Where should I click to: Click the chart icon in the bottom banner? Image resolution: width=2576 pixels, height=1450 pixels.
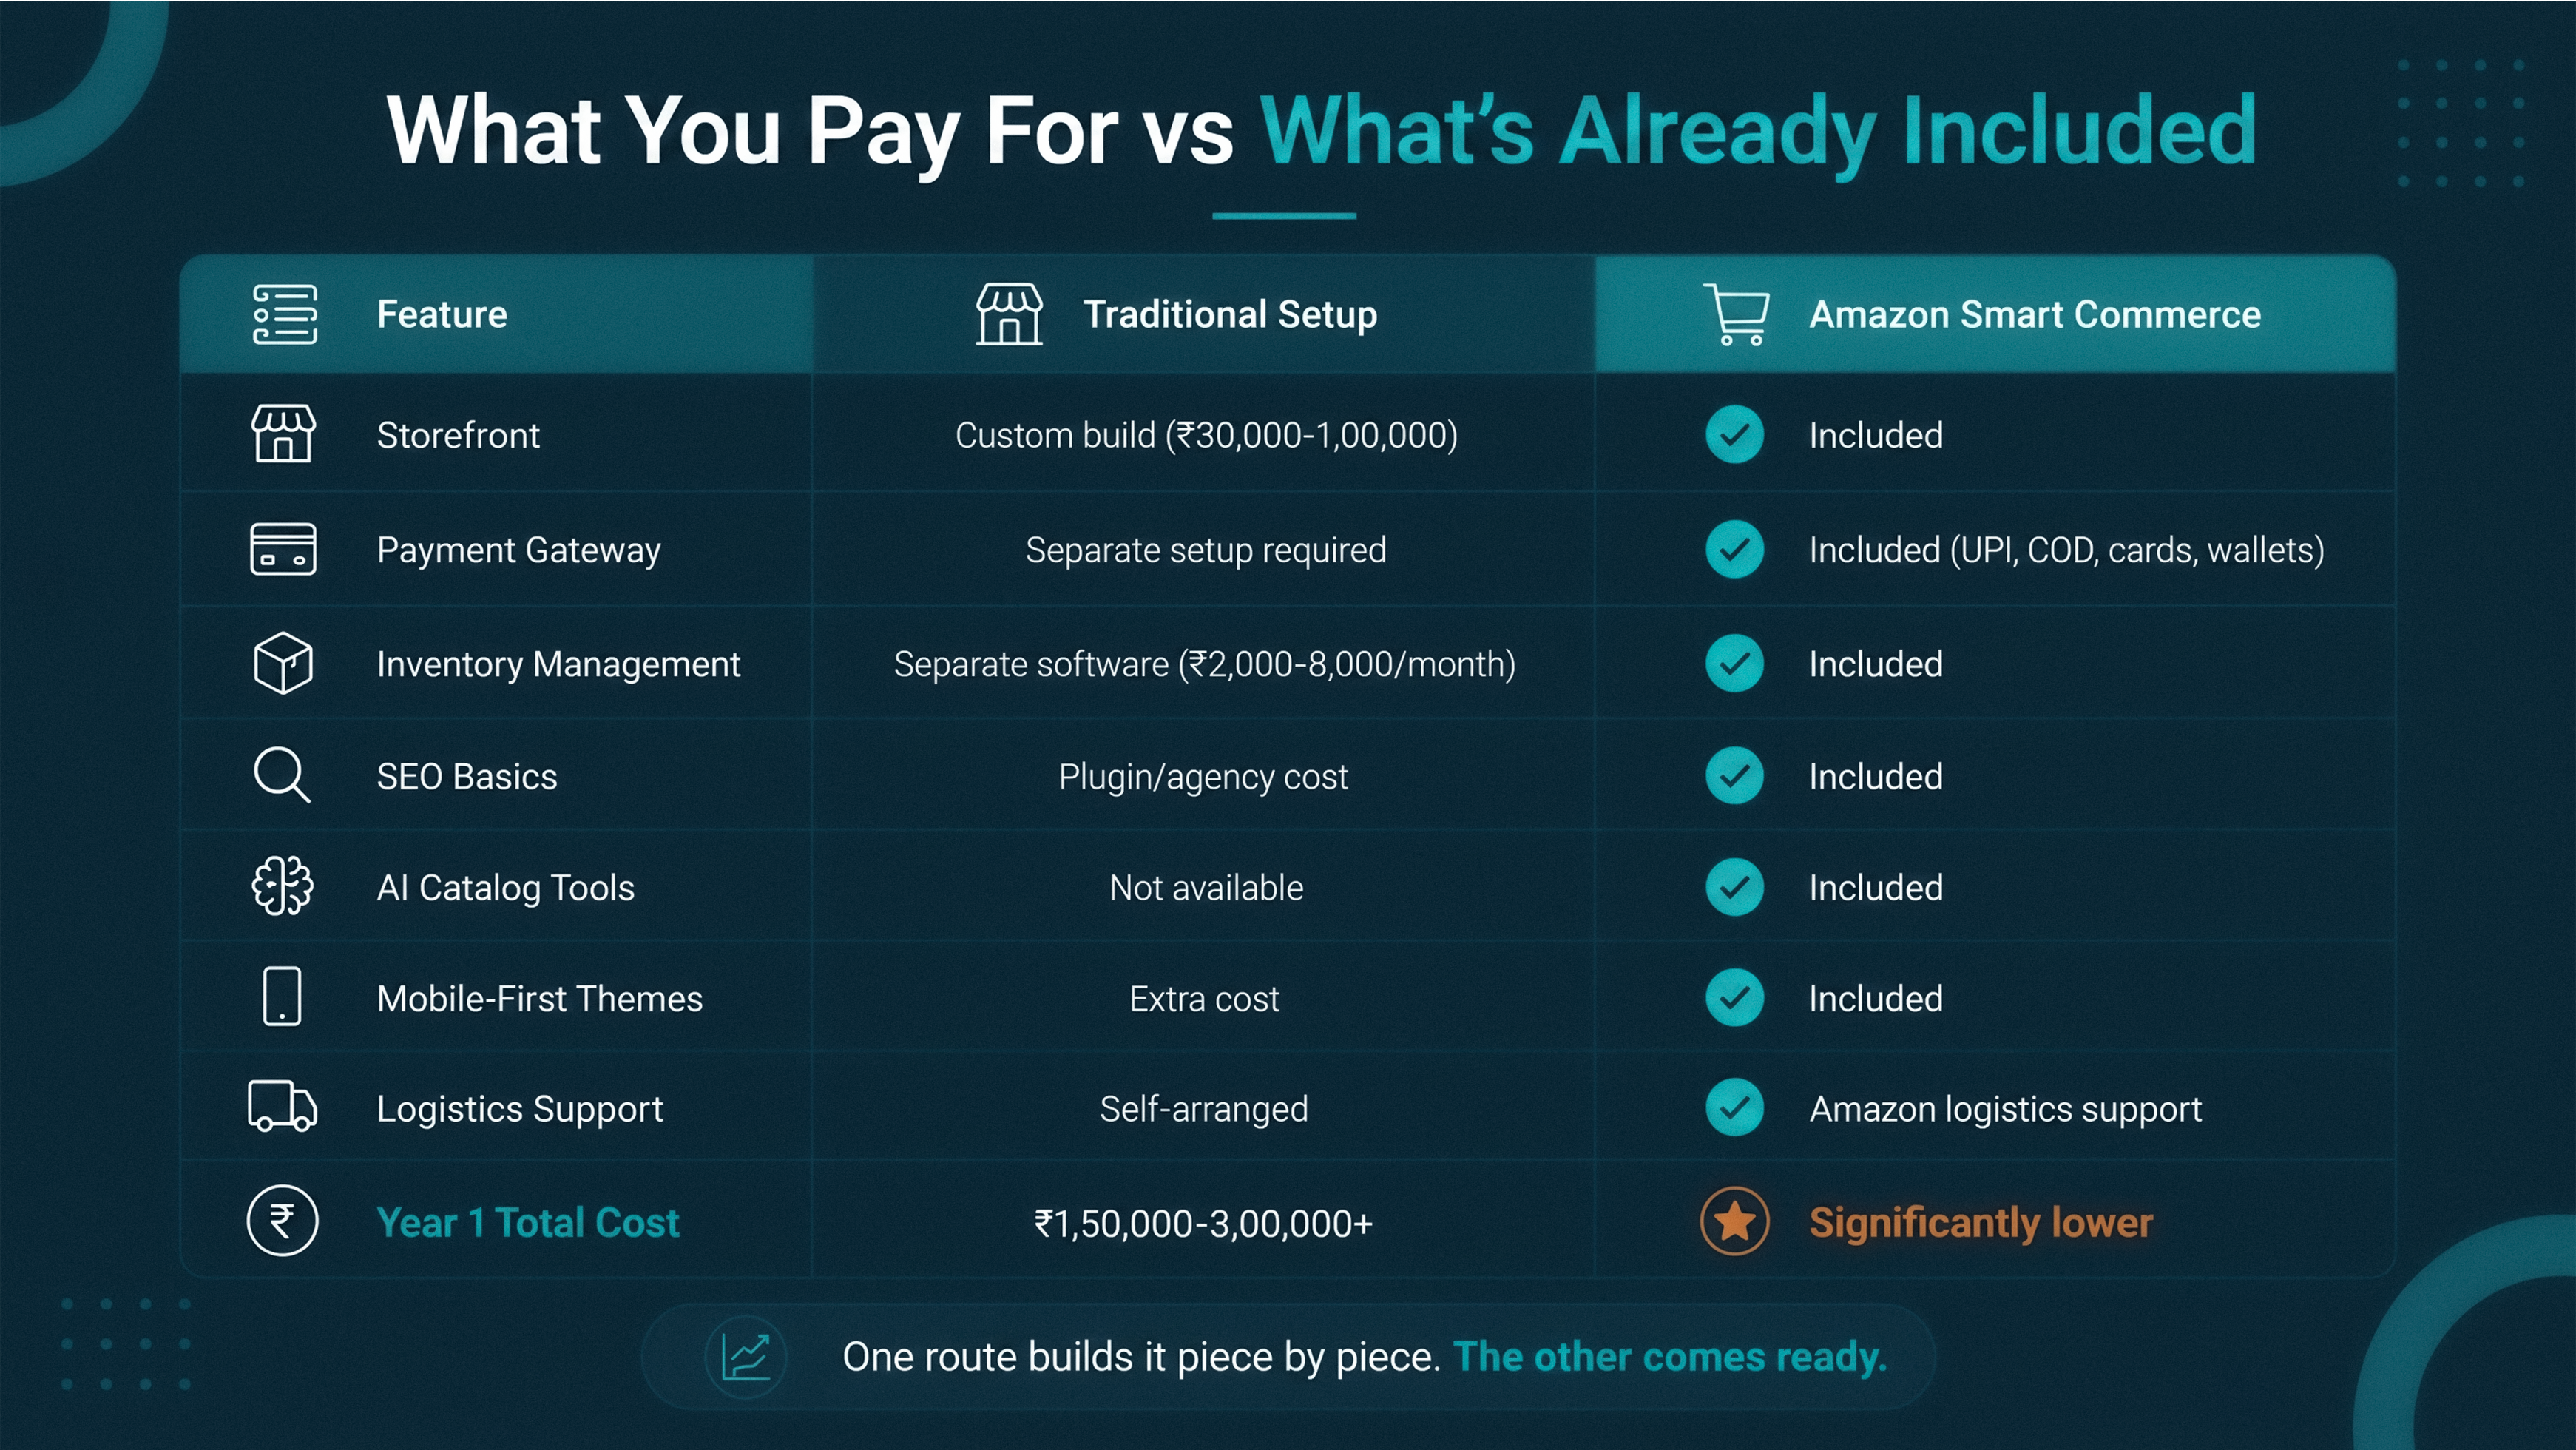pos(746,1357)
